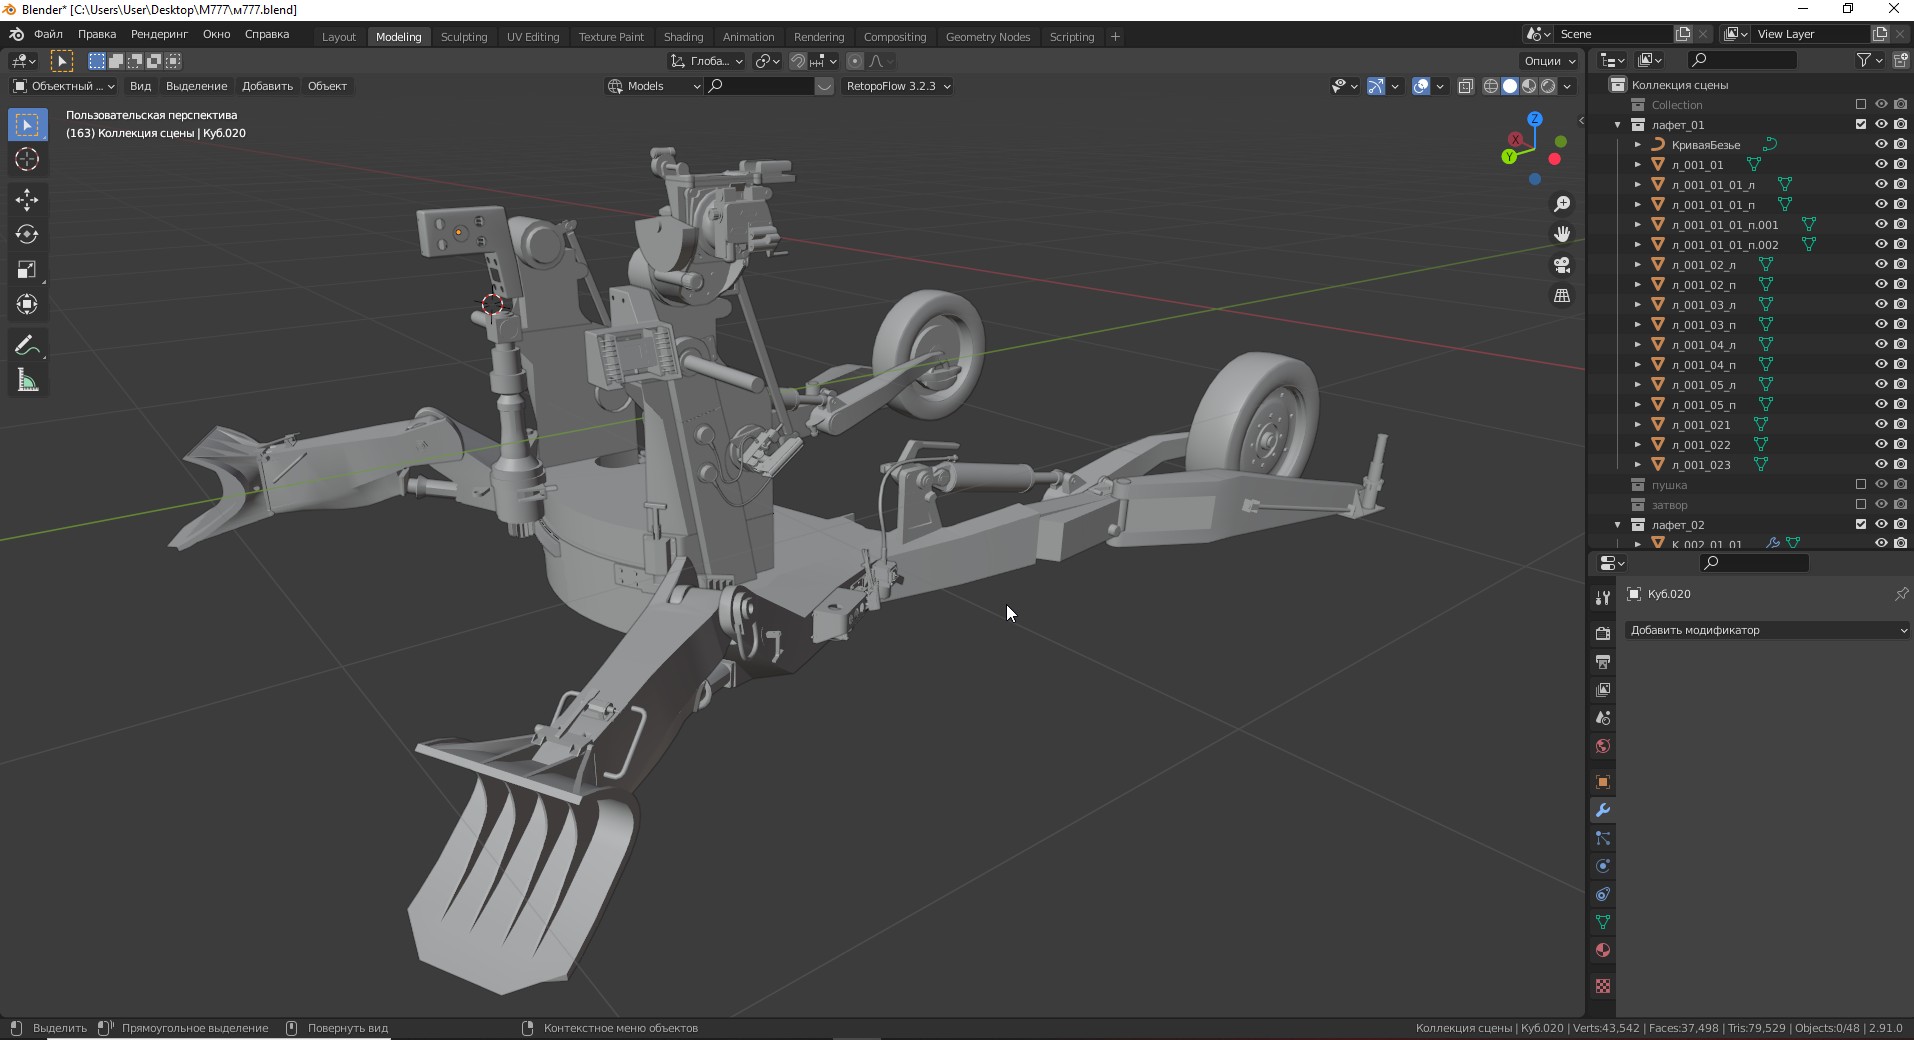Select the Scale tool in toolbar
The width and height of the screenshot is (1914, 1040).
click(x=27, y=270)
